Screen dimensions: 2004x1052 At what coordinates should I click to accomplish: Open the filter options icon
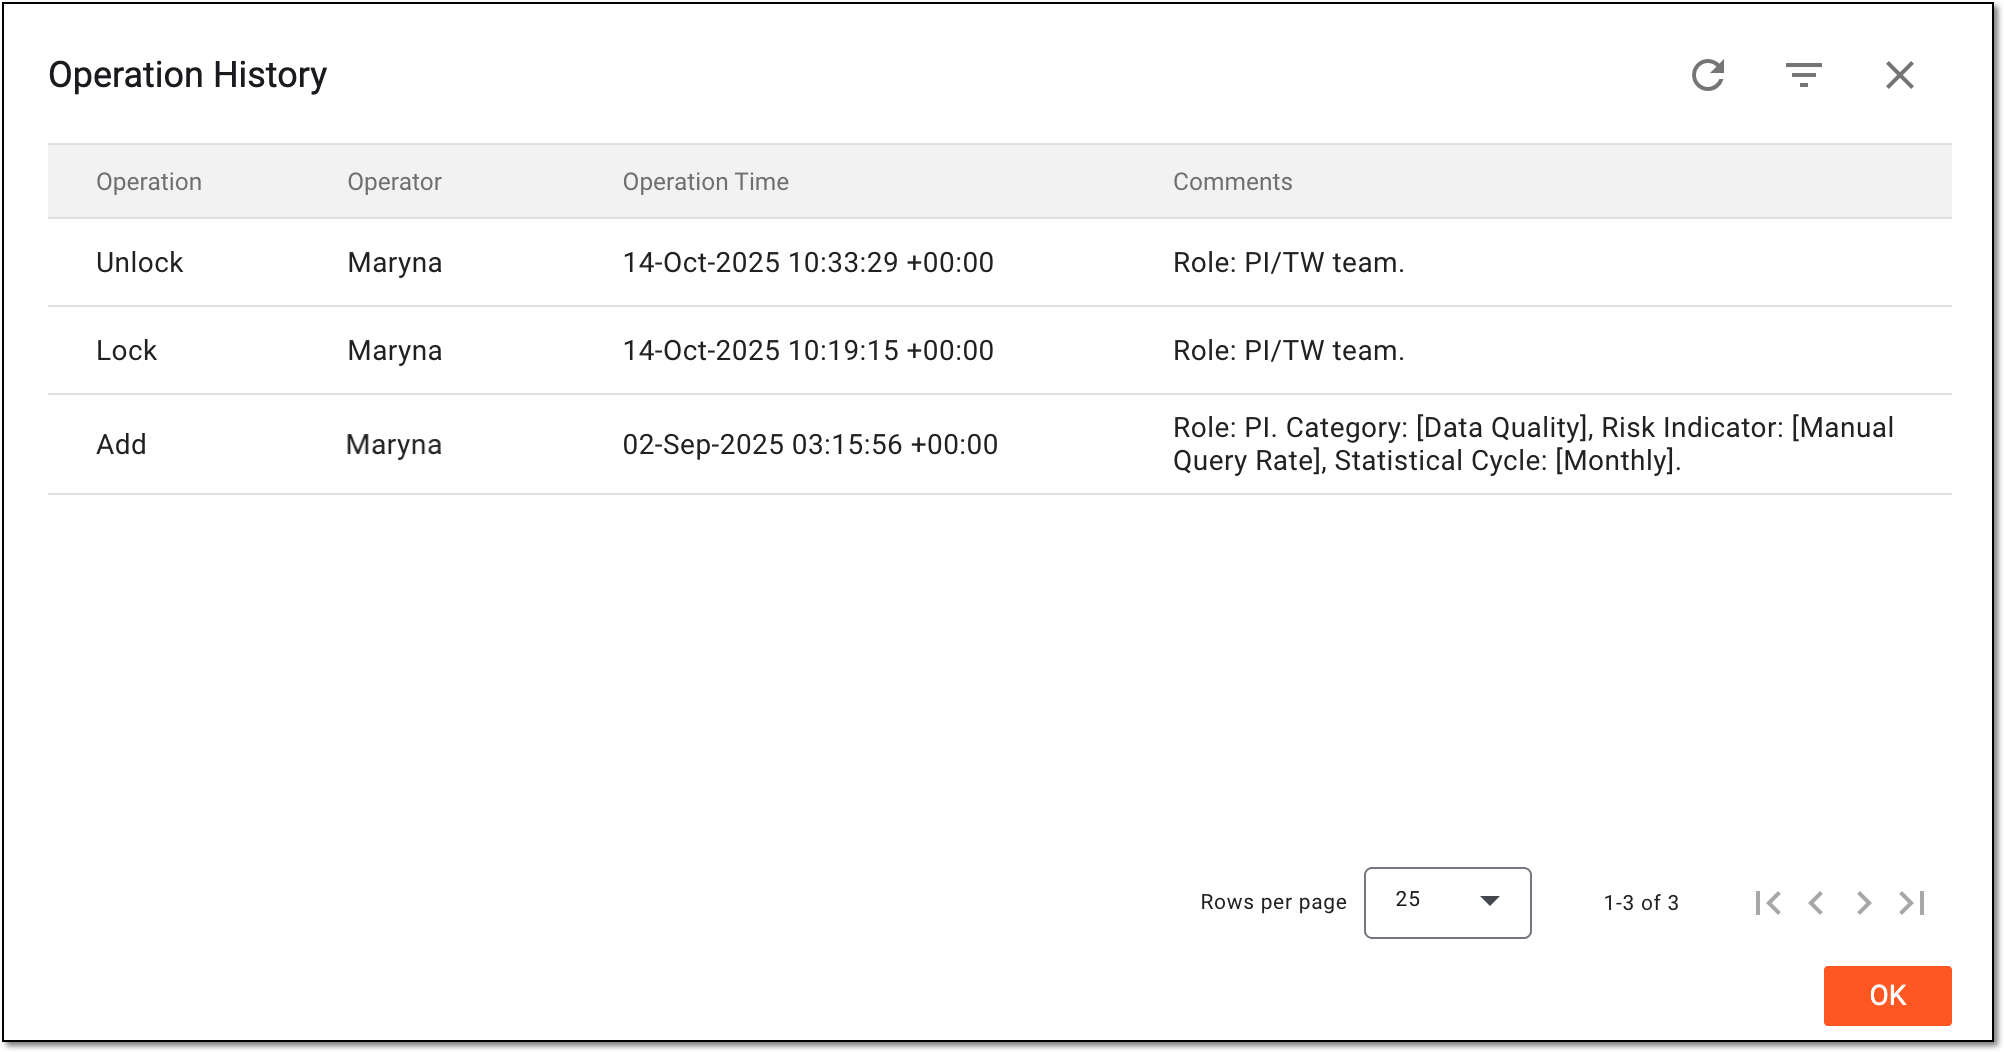pyautogui.click(x=1804, y=75)
